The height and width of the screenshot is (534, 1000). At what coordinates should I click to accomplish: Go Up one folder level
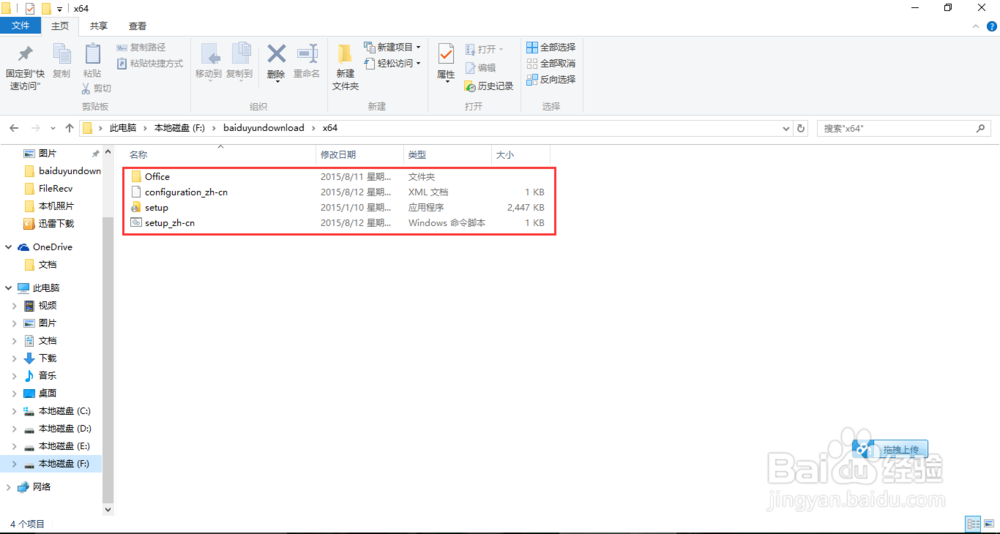tap(69, 128)
